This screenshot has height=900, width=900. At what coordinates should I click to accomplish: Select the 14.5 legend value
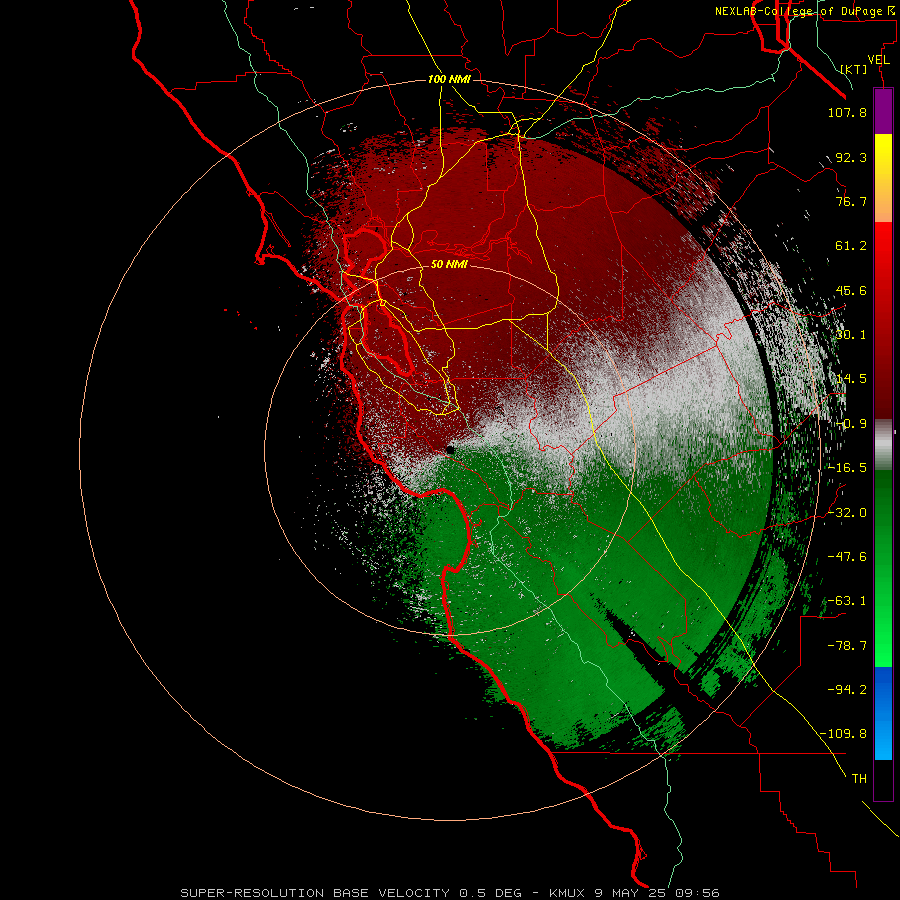[x=851, y=379]
